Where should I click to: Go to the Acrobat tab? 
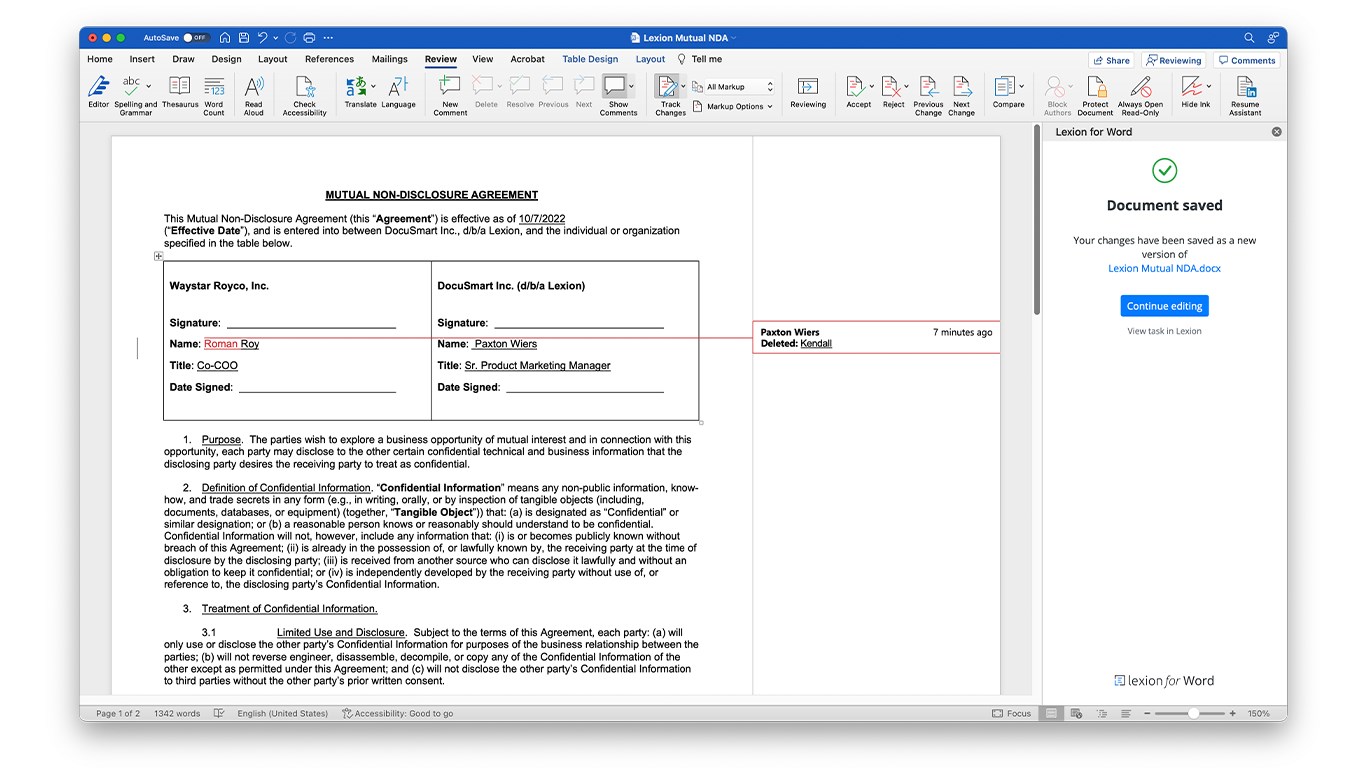[x=528, y=59]
